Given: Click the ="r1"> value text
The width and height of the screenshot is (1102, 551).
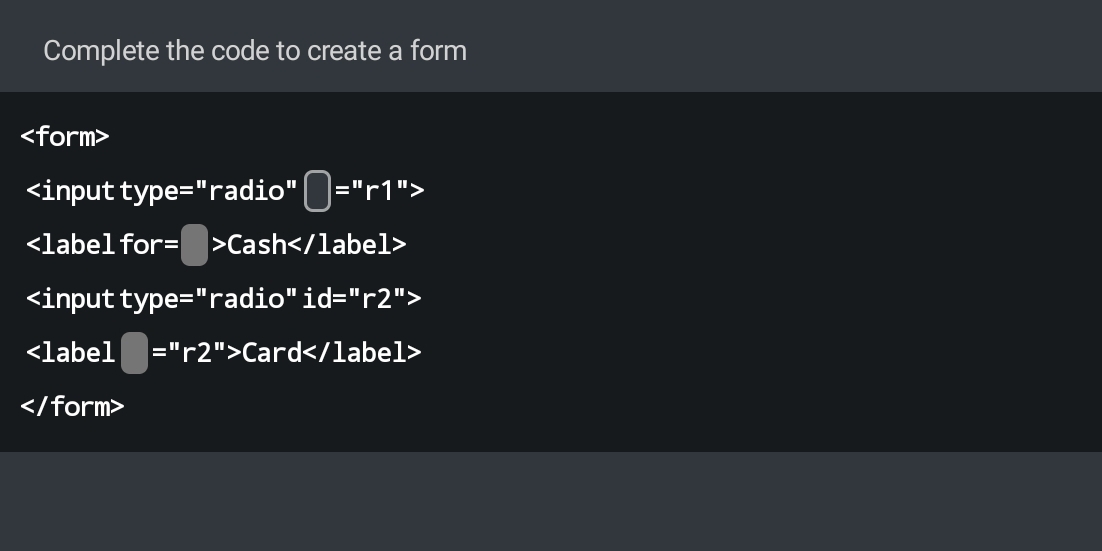Looking at the screenshot, I should tap(379, 191).
